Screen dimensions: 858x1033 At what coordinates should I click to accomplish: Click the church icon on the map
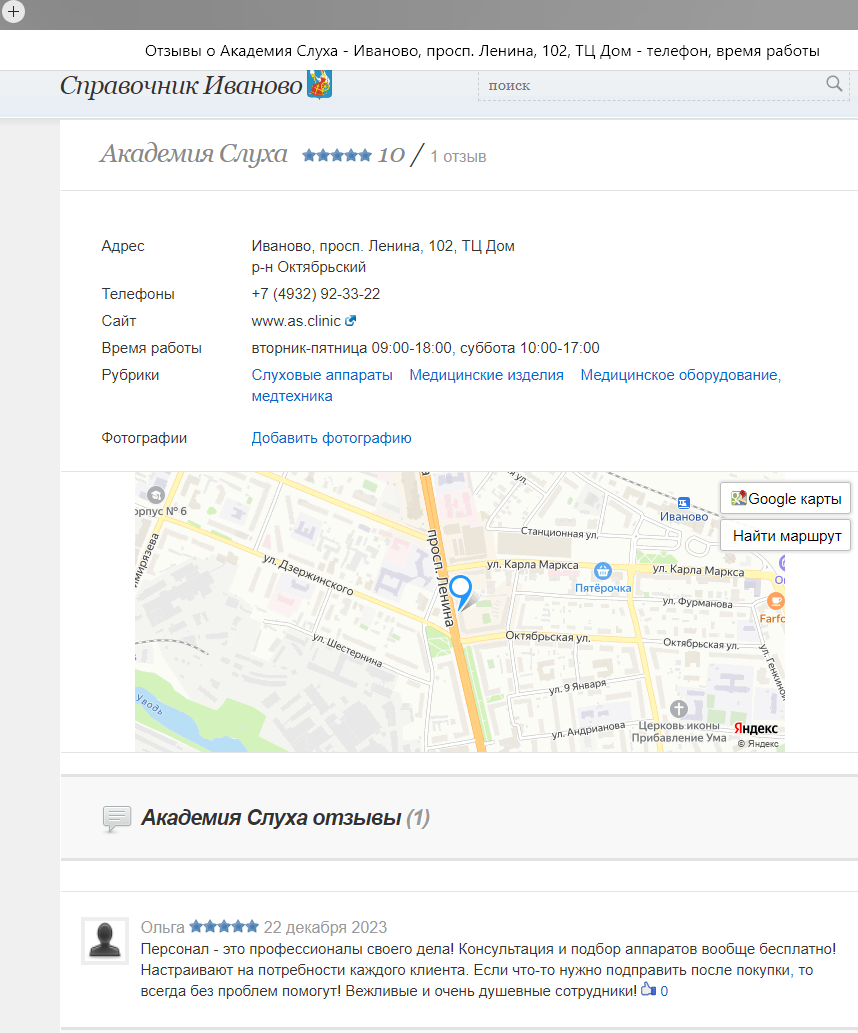coord(679,708)
